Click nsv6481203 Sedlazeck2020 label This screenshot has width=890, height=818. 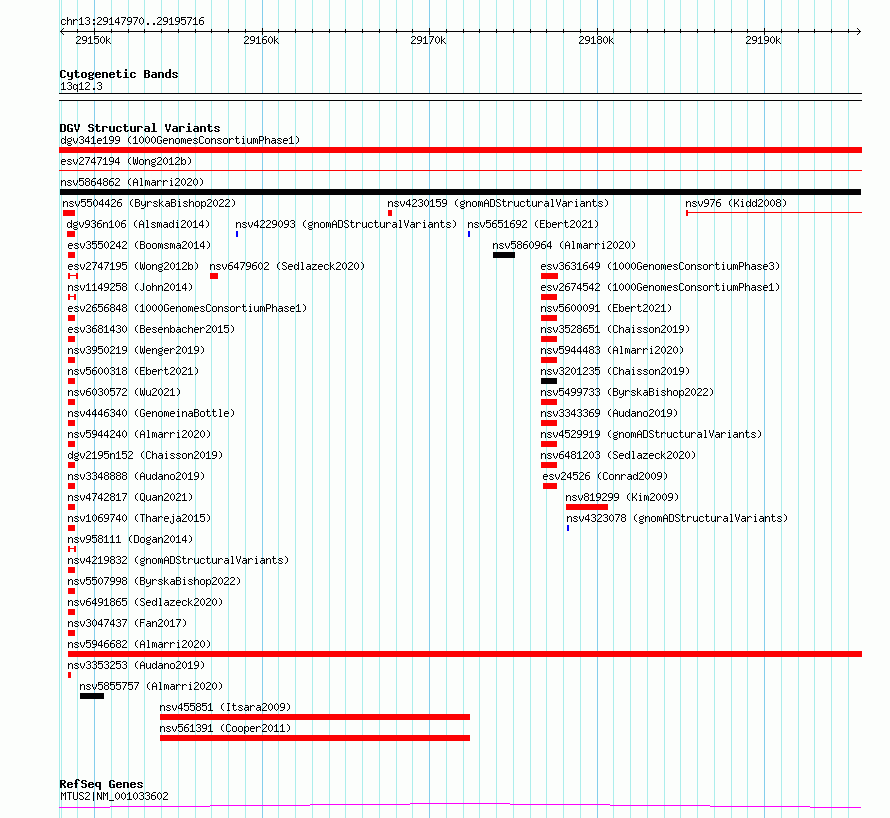pyautogui.click(x=618, y=455)
